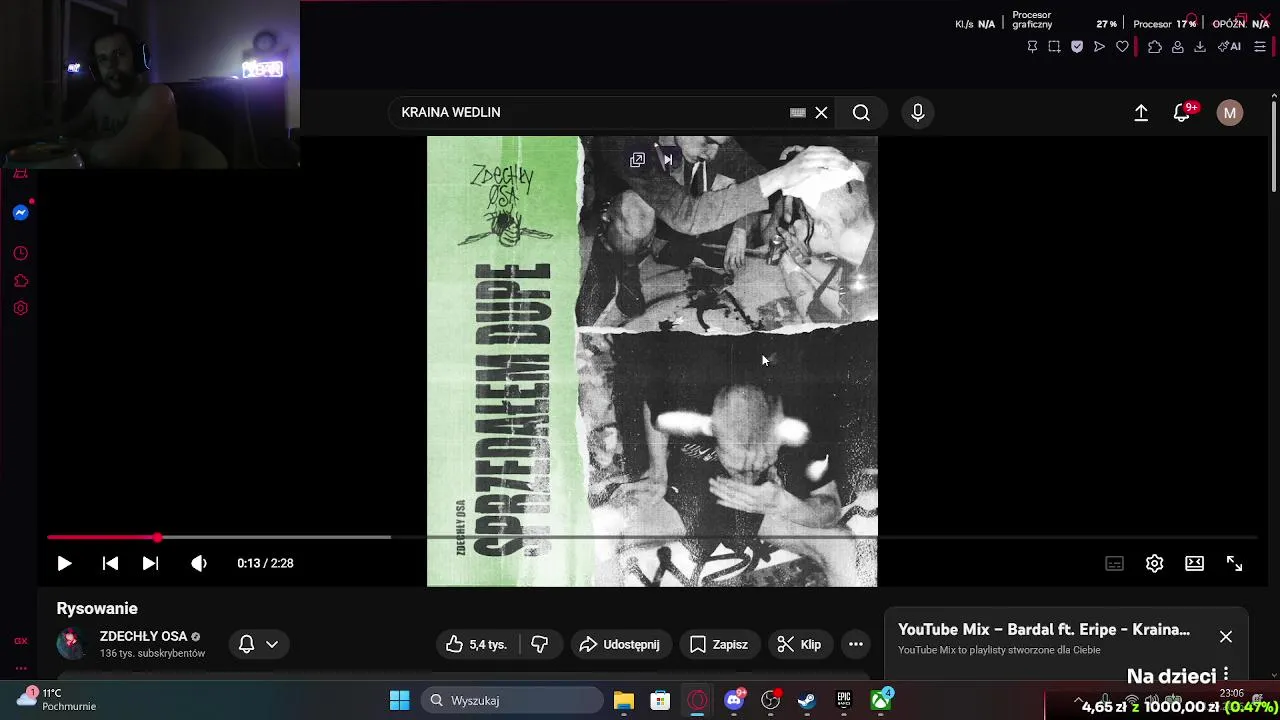Screen dimensions: 1280x720
Task: Skip to the next video
Action: (x=150, y=563)
